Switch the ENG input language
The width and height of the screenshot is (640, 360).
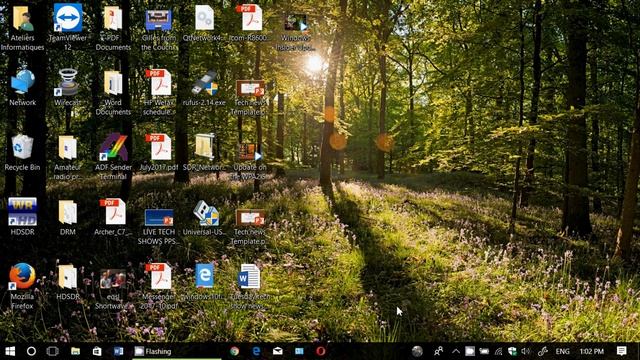pos(562,351)
